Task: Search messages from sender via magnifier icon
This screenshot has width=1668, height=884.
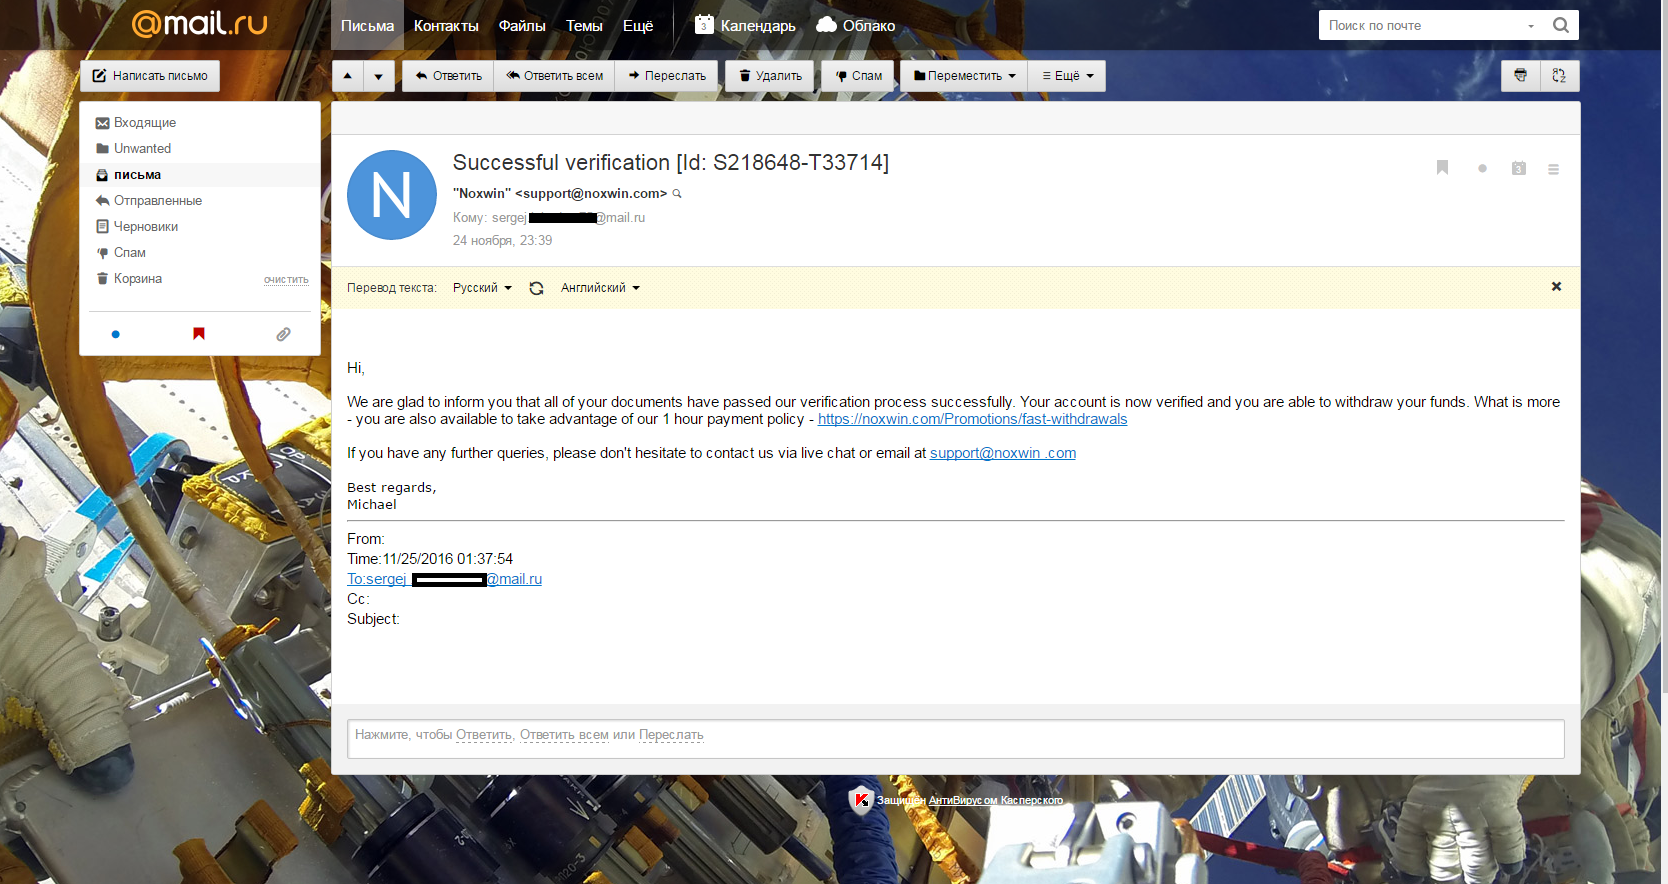Action: [677, 194]
